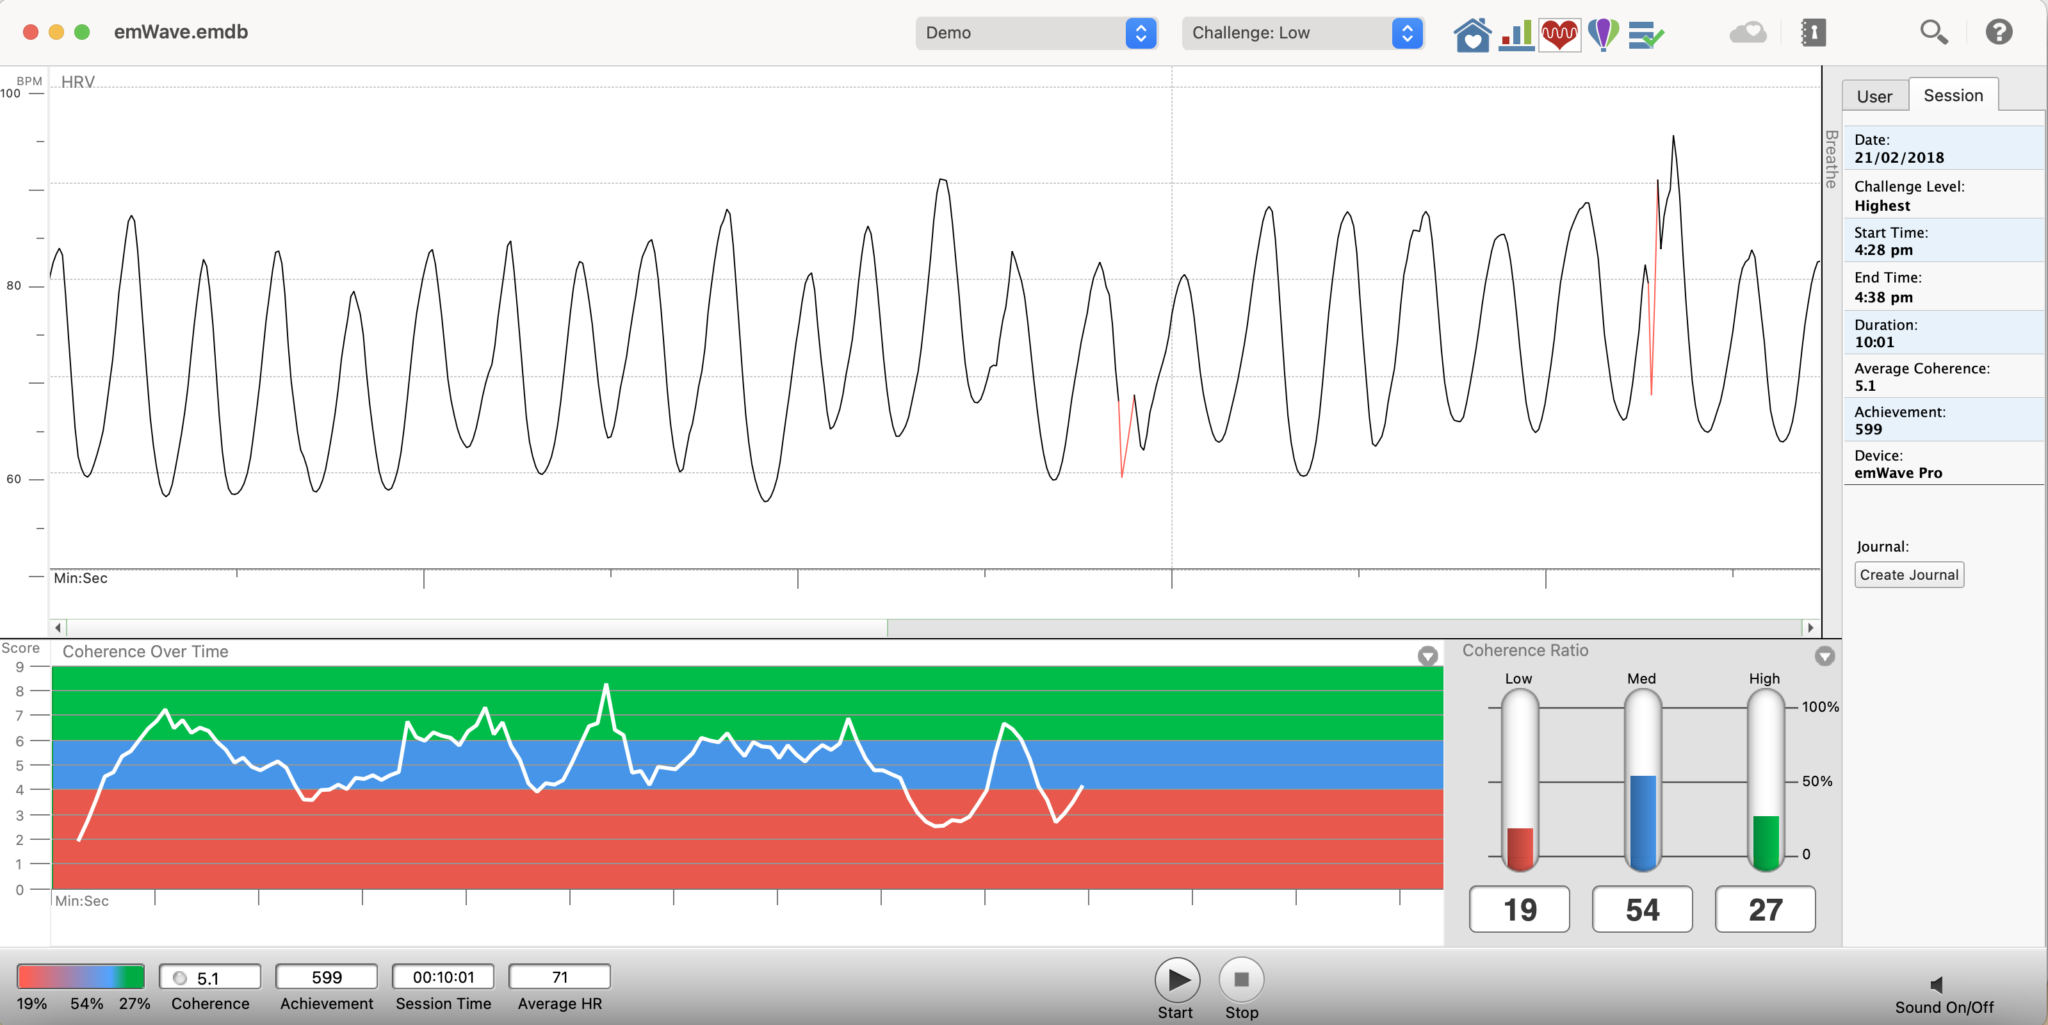The width and height of the screenshot is (2048, 1025).
Task: Open the Challenge: Low dropdown
Action: tap(1302, 33)
